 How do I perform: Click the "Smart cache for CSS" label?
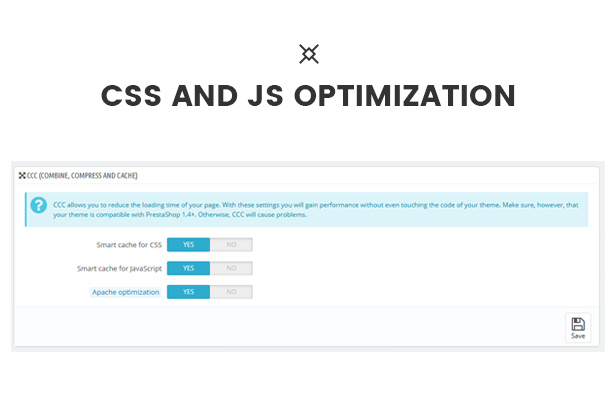(x=122, y=244)
